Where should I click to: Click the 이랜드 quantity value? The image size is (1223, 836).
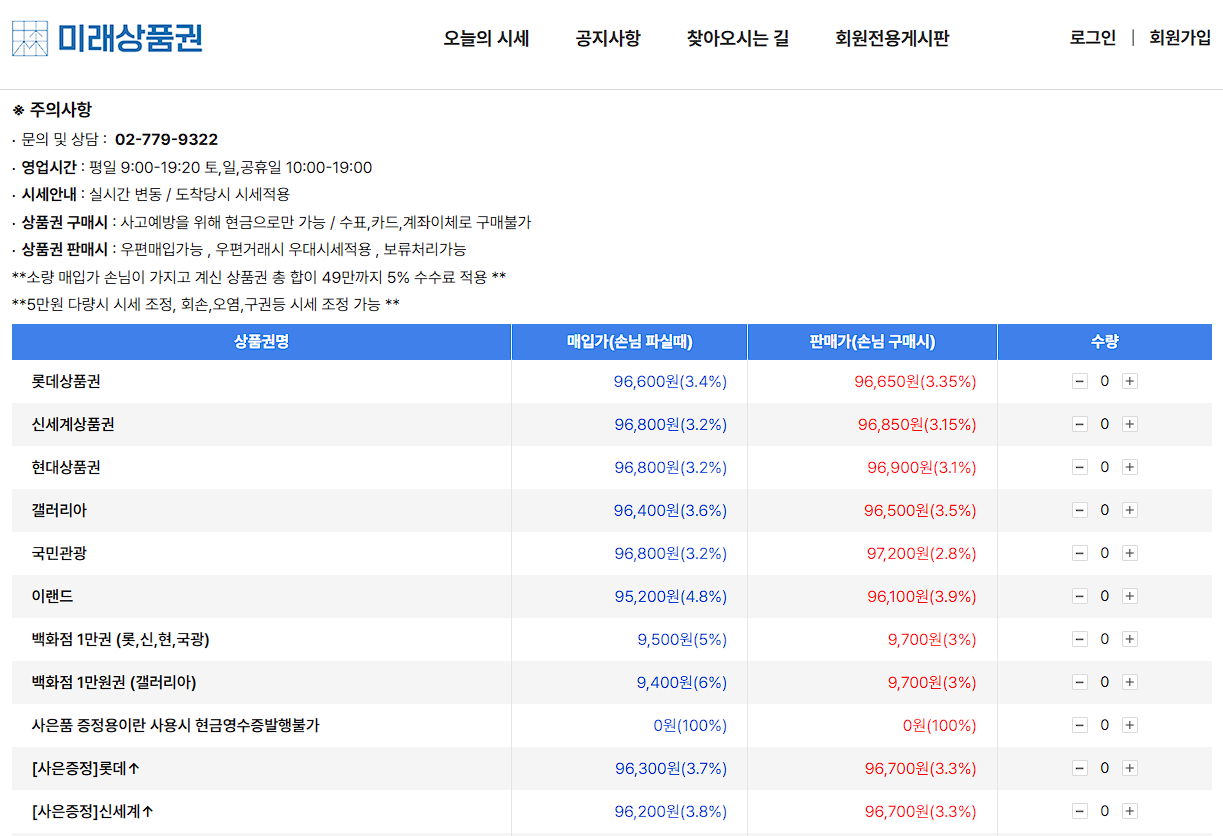1105,596
